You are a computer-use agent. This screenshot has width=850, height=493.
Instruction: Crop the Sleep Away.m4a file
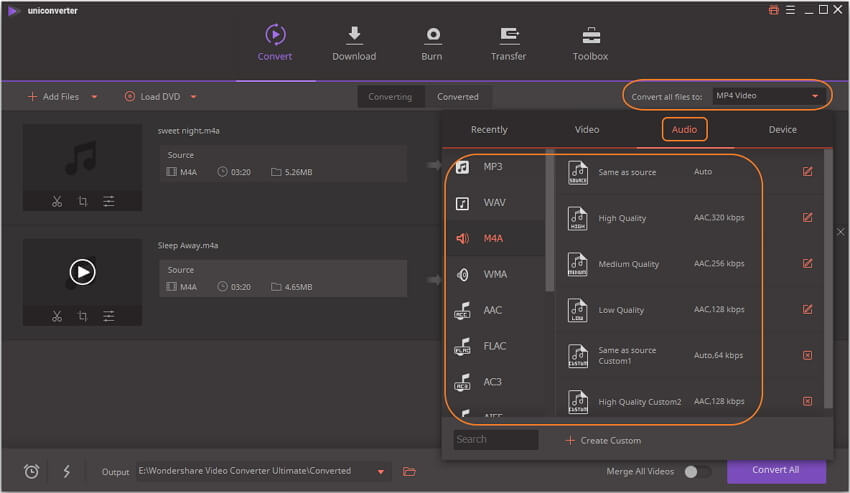click(x=82, y=316)
